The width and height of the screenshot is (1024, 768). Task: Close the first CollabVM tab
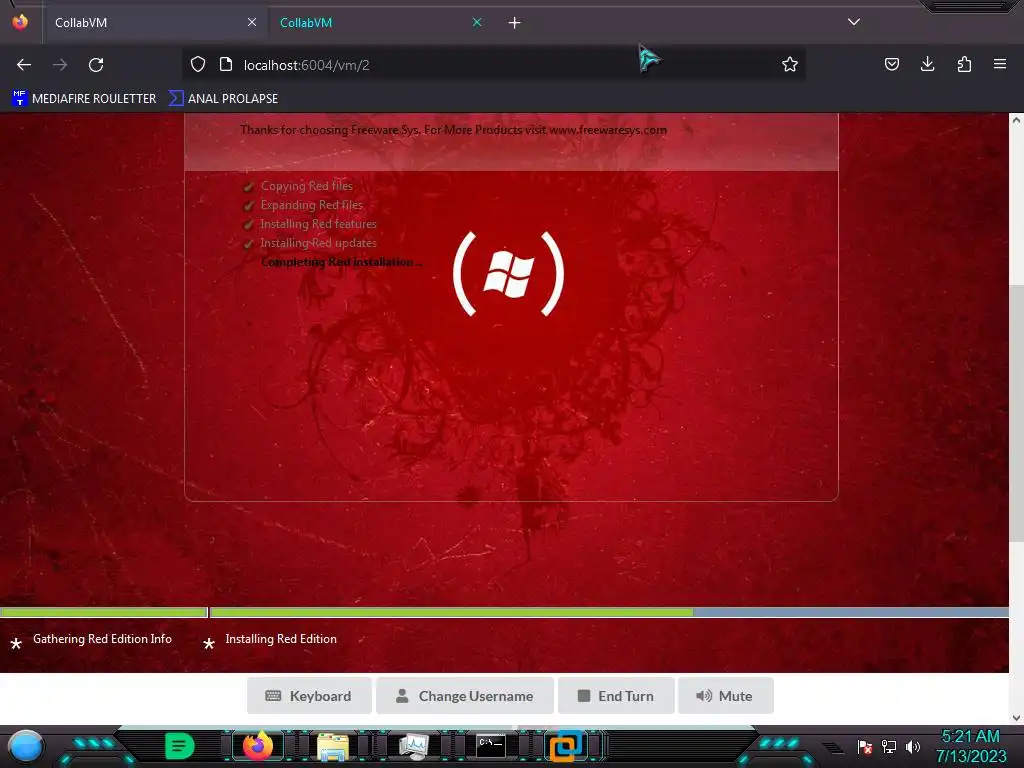coord(252,22)
